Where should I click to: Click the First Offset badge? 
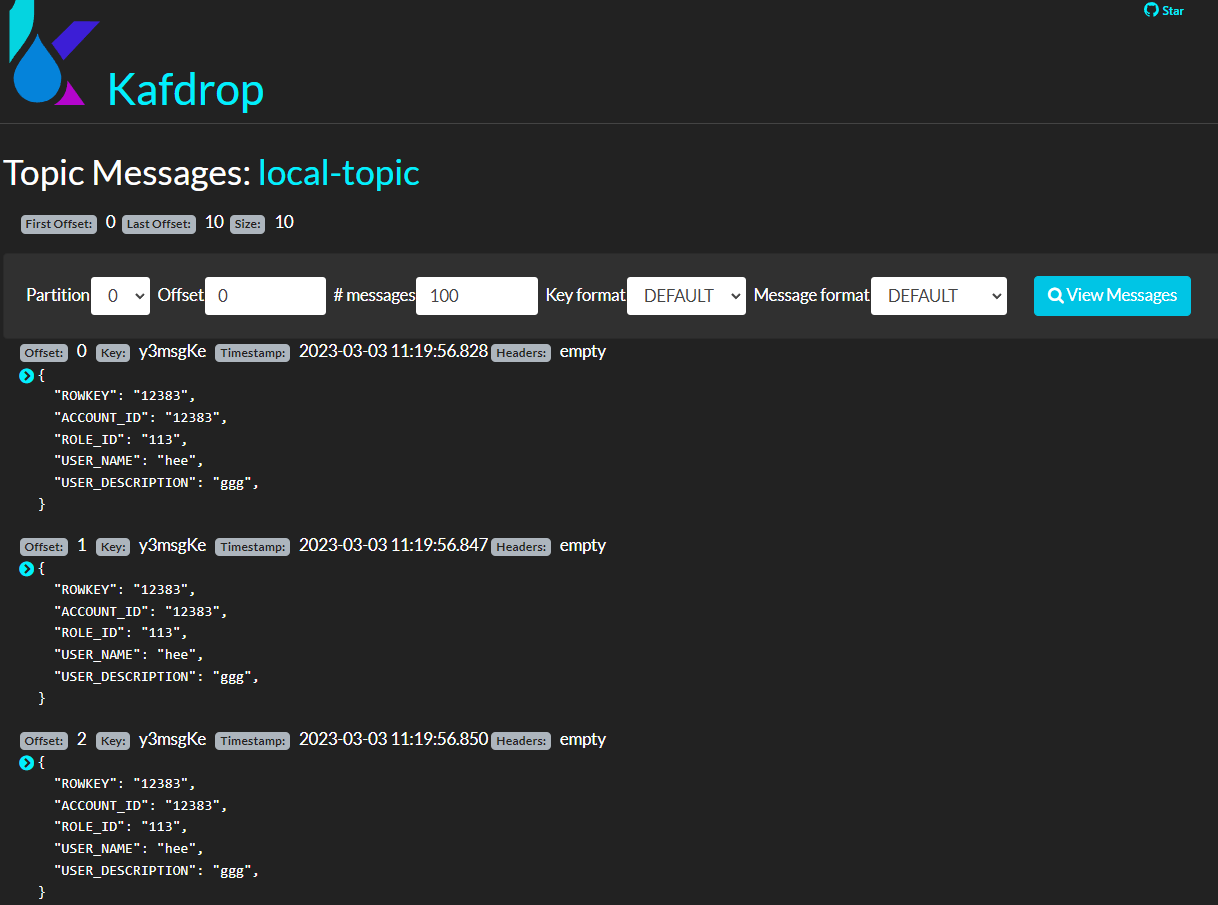[x=59, y=224]
